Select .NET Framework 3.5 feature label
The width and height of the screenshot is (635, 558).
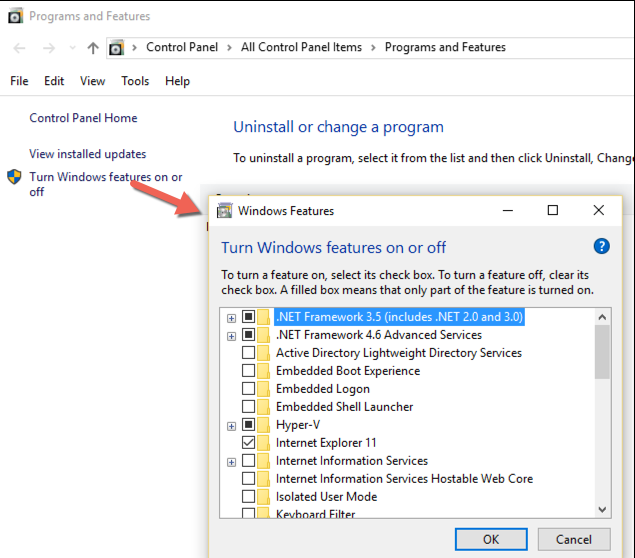pos(399,317)
